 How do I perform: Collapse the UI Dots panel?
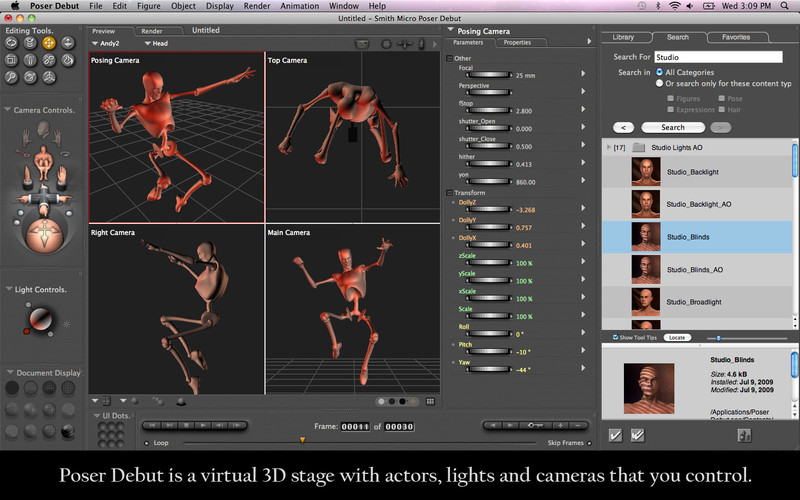tap(96, 415)
